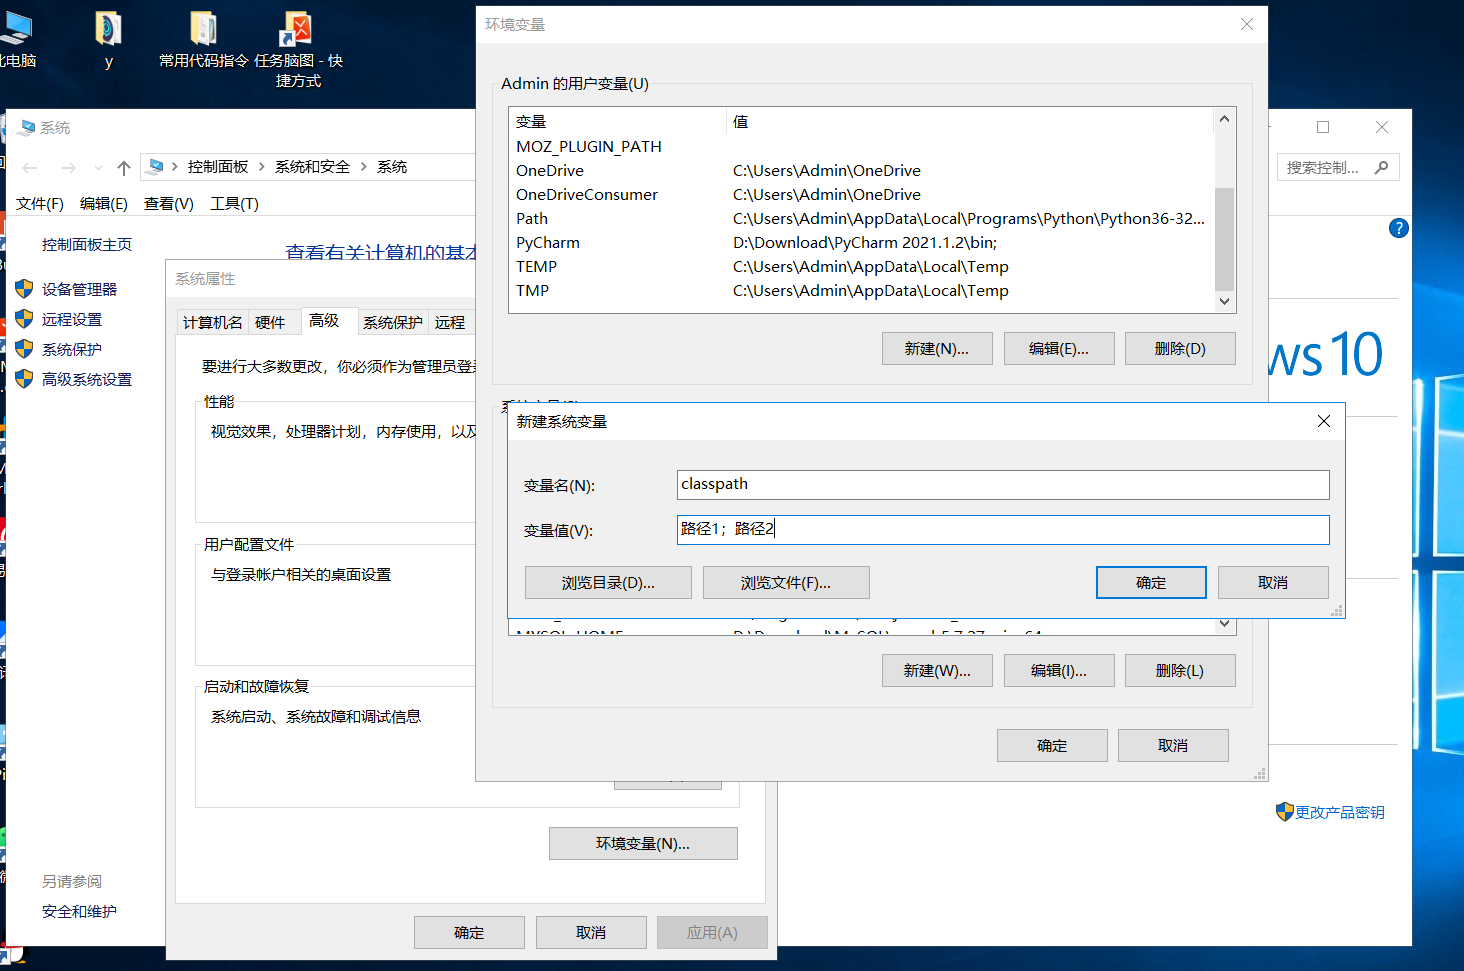Click the 变量值 input field
The width and height of the screenshot is (1464, 971).
click(x=1003, y=529)
